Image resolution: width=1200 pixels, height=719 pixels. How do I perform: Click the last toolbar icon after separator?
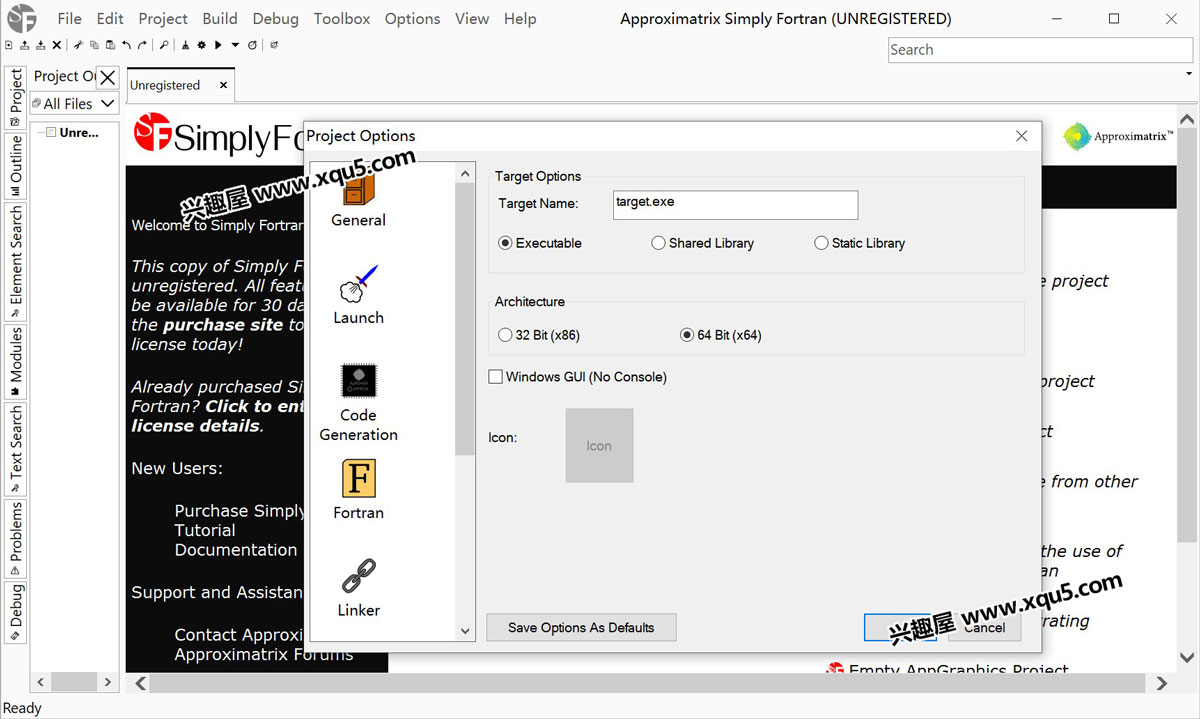(274, 45)
